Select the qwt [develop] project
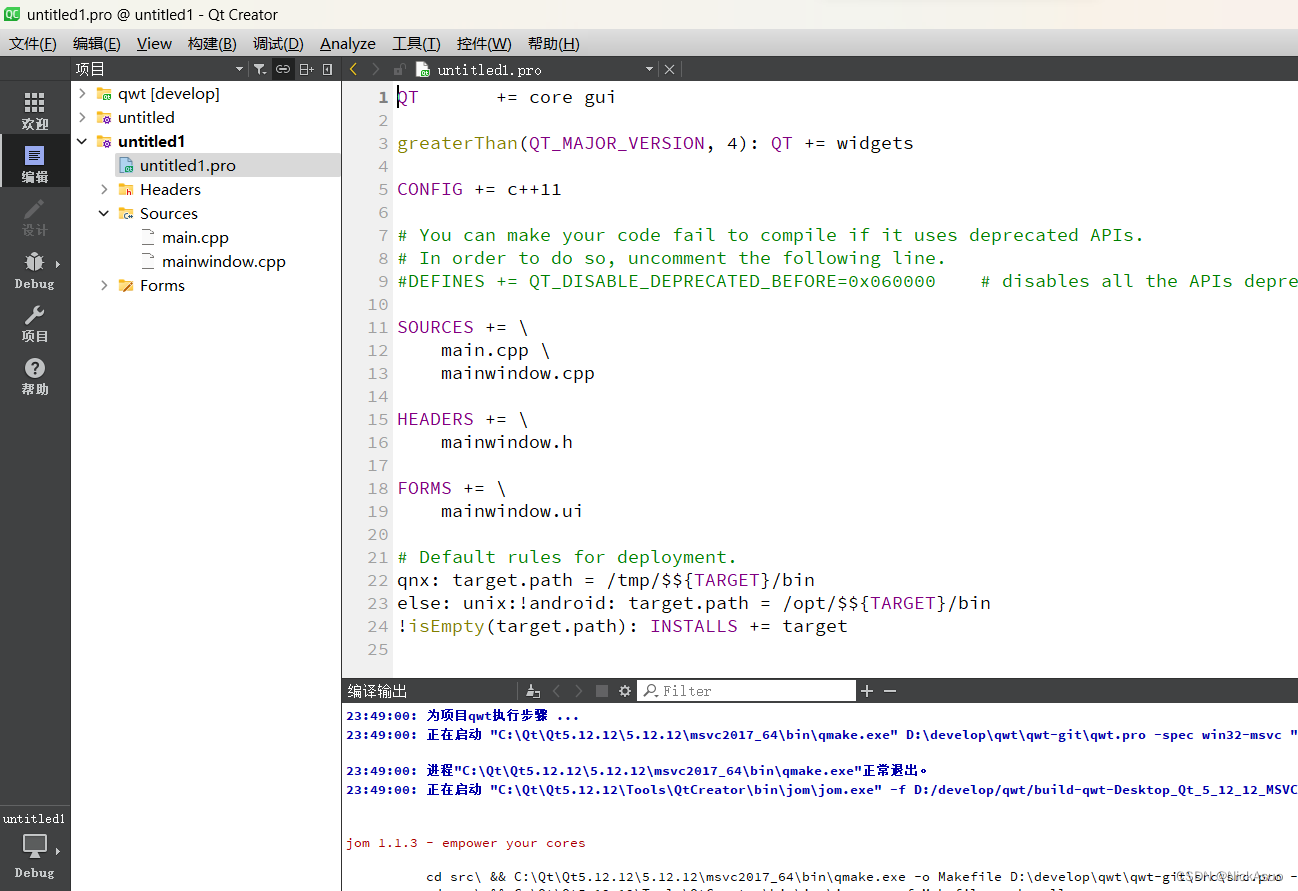 coord(168,93)
